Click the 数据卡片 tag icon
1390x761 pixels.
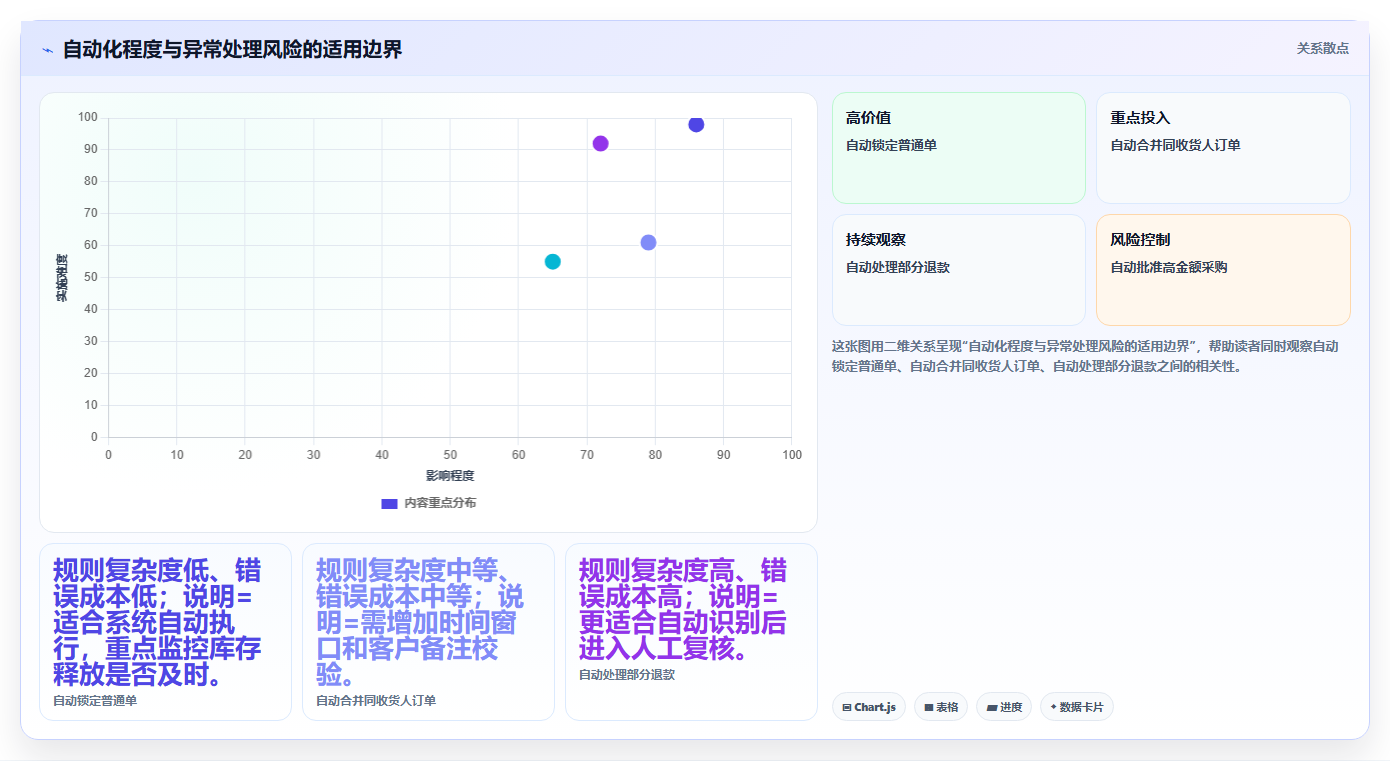coord(1053,708)
